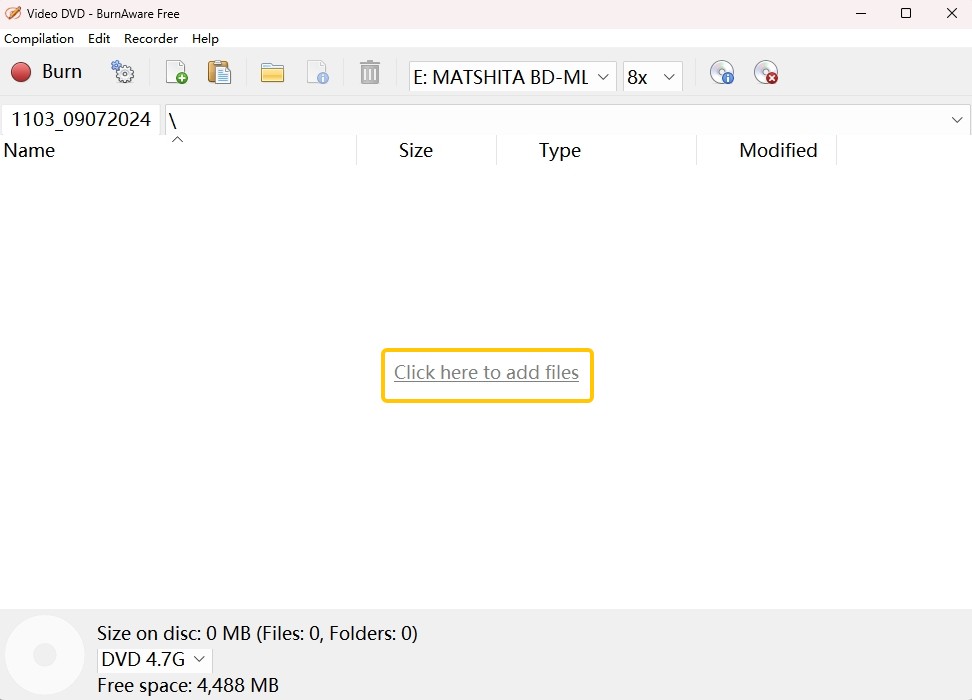972x700 pixels.
Task: Open the Recorder menu
Action: coord(151,38)
